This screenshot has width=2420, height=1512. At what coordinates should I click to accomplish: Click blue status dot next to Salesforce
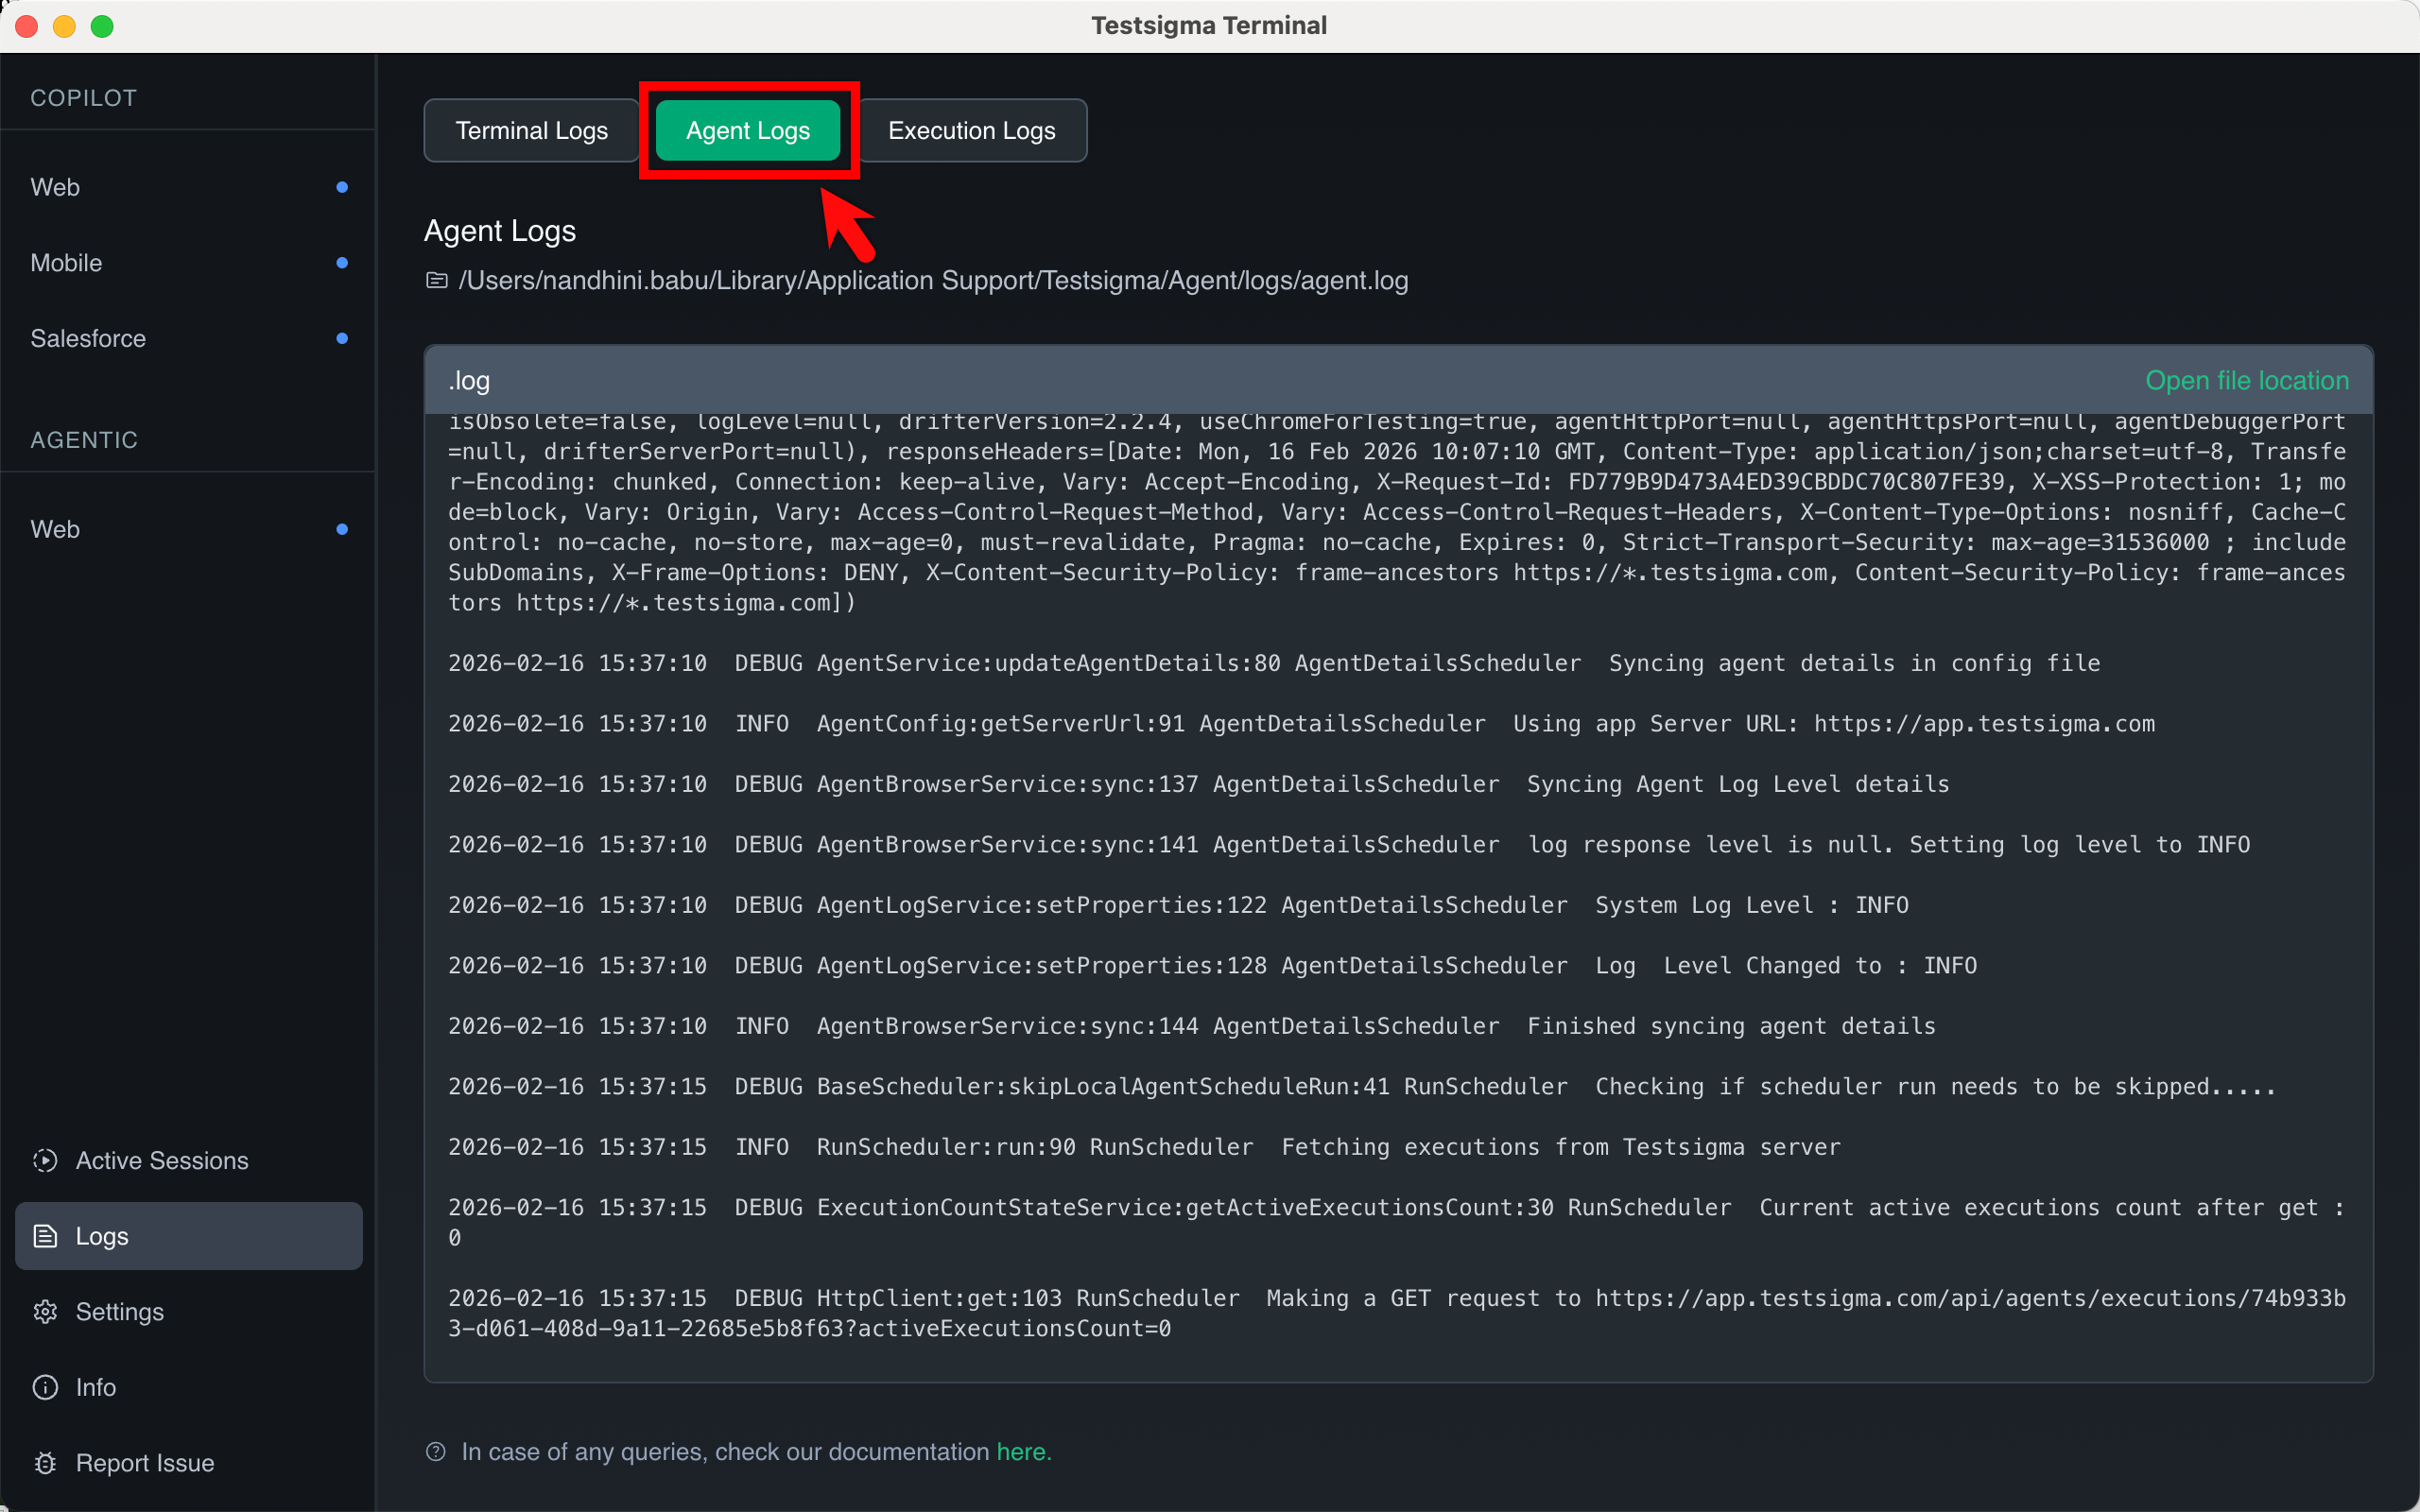(342, 339)
